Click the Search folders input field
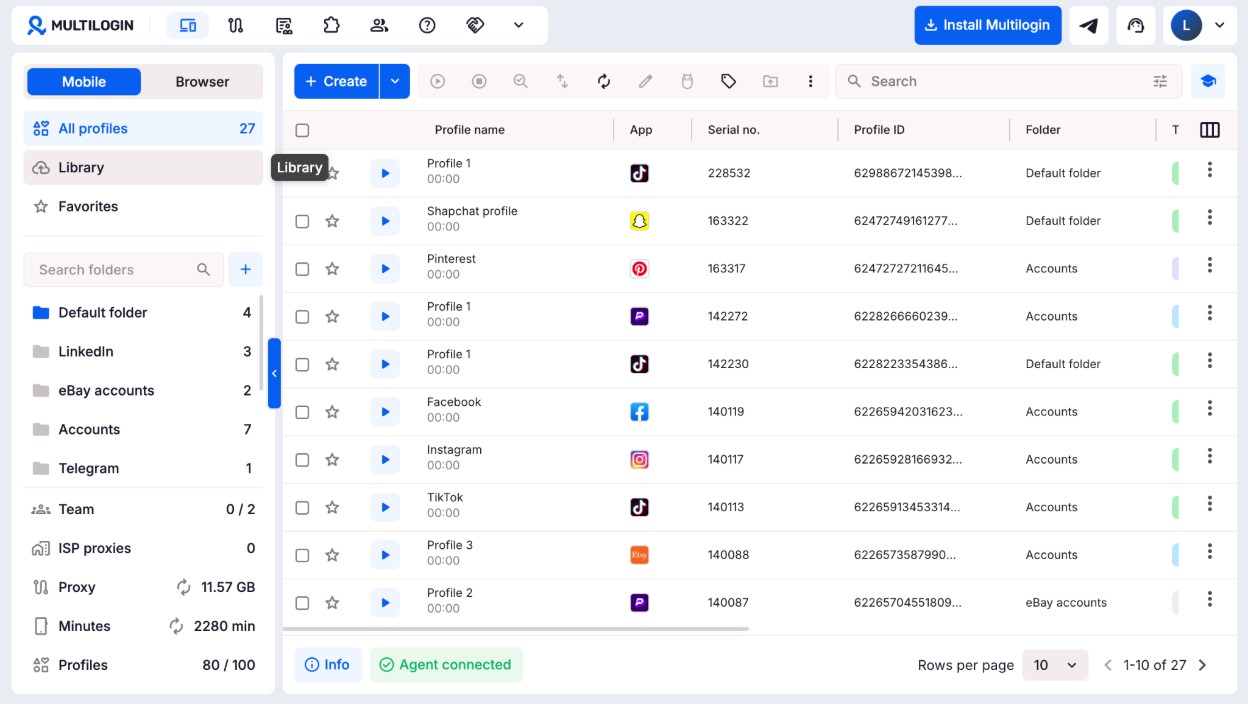The width and height of the screenshot is (1248, 707). pos(123,269)
